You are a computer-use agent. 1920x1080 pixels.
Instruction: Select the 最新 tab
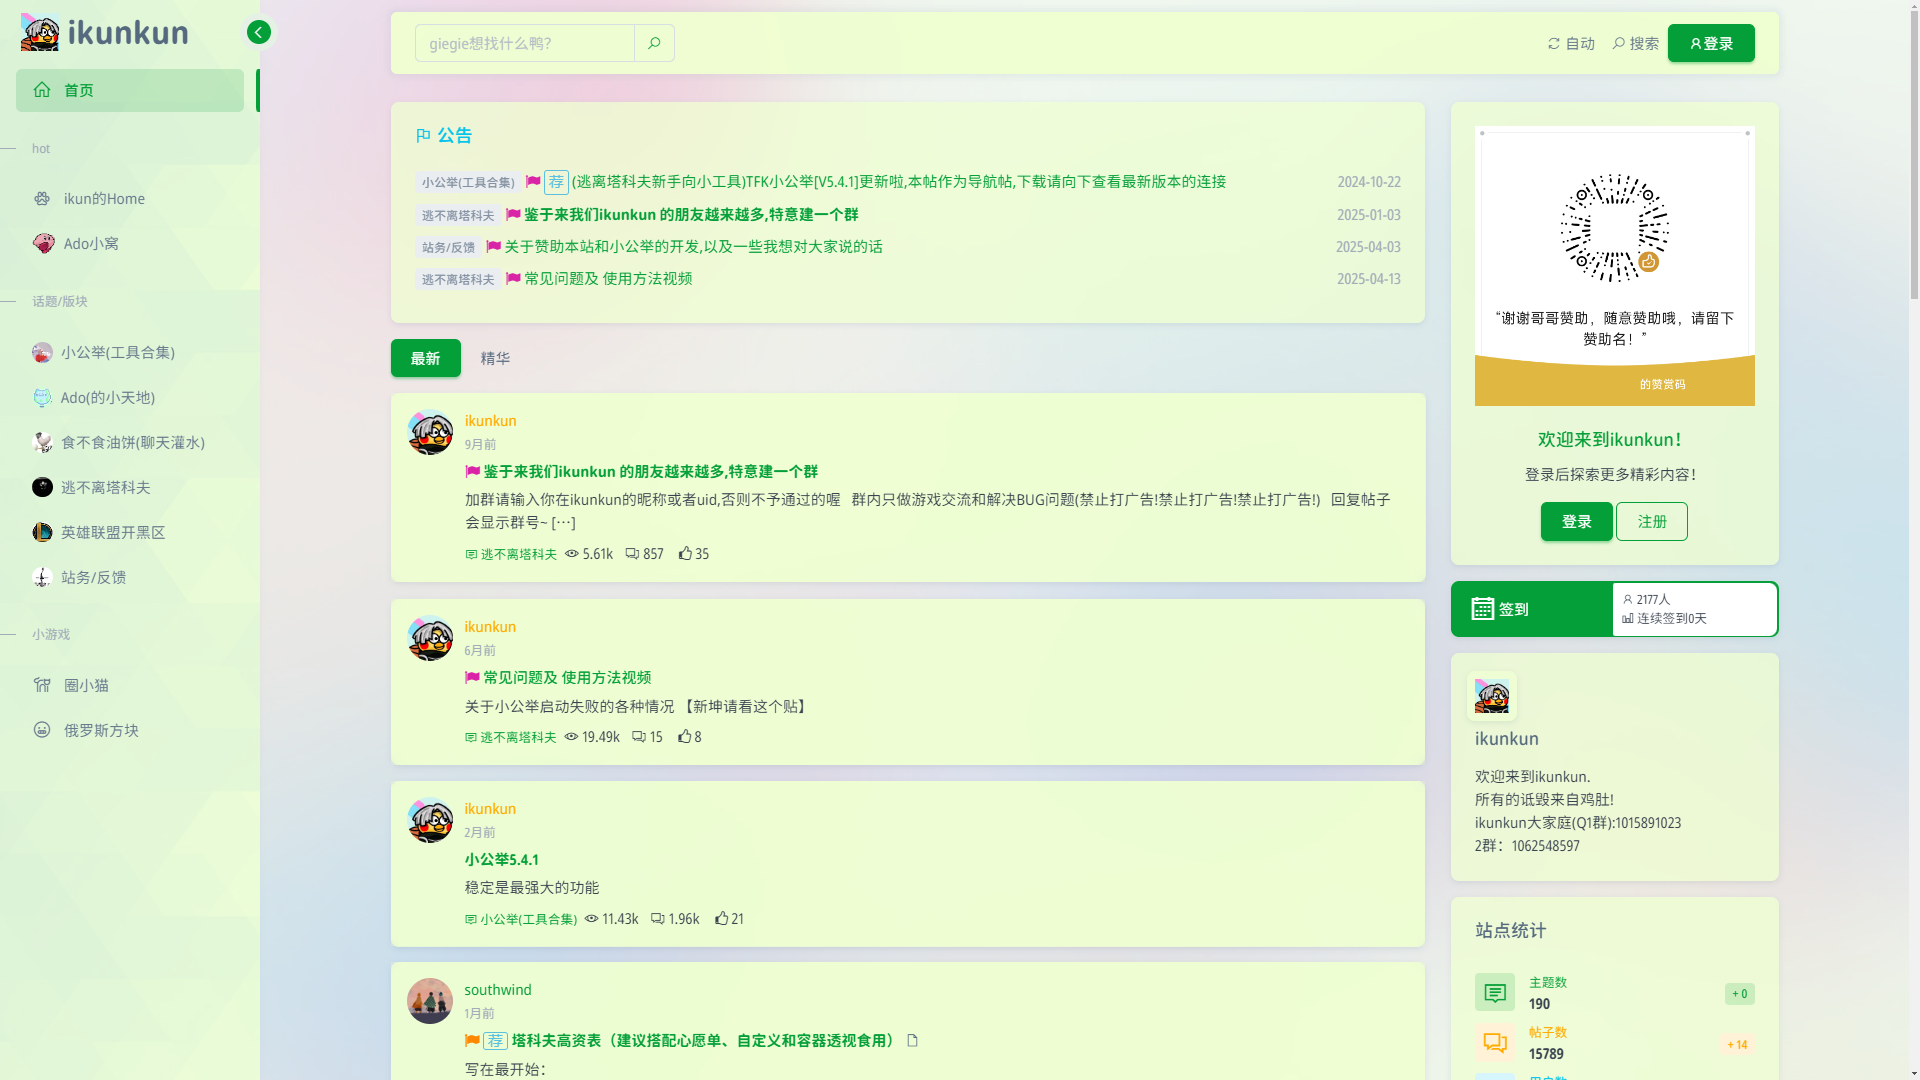425,358
